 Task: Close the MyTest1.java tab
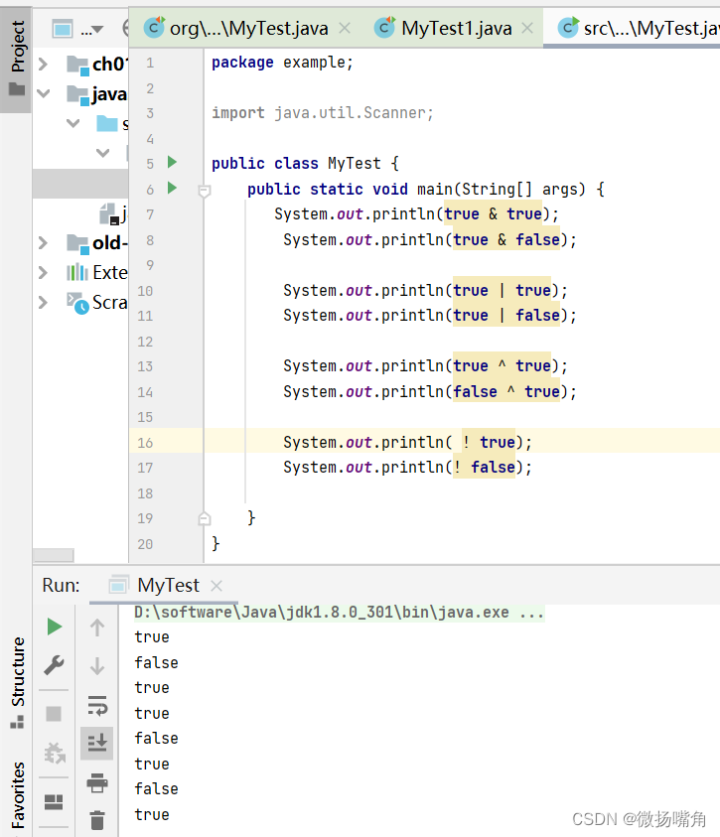[x=527, y=28]
